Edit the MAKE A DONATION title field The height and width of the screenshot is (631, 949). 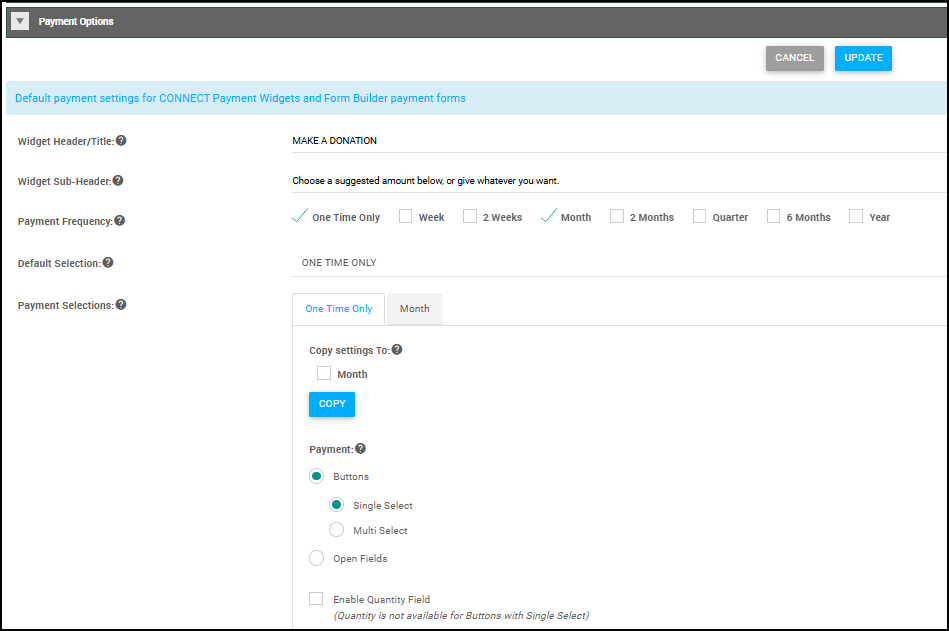pos(619,140)
